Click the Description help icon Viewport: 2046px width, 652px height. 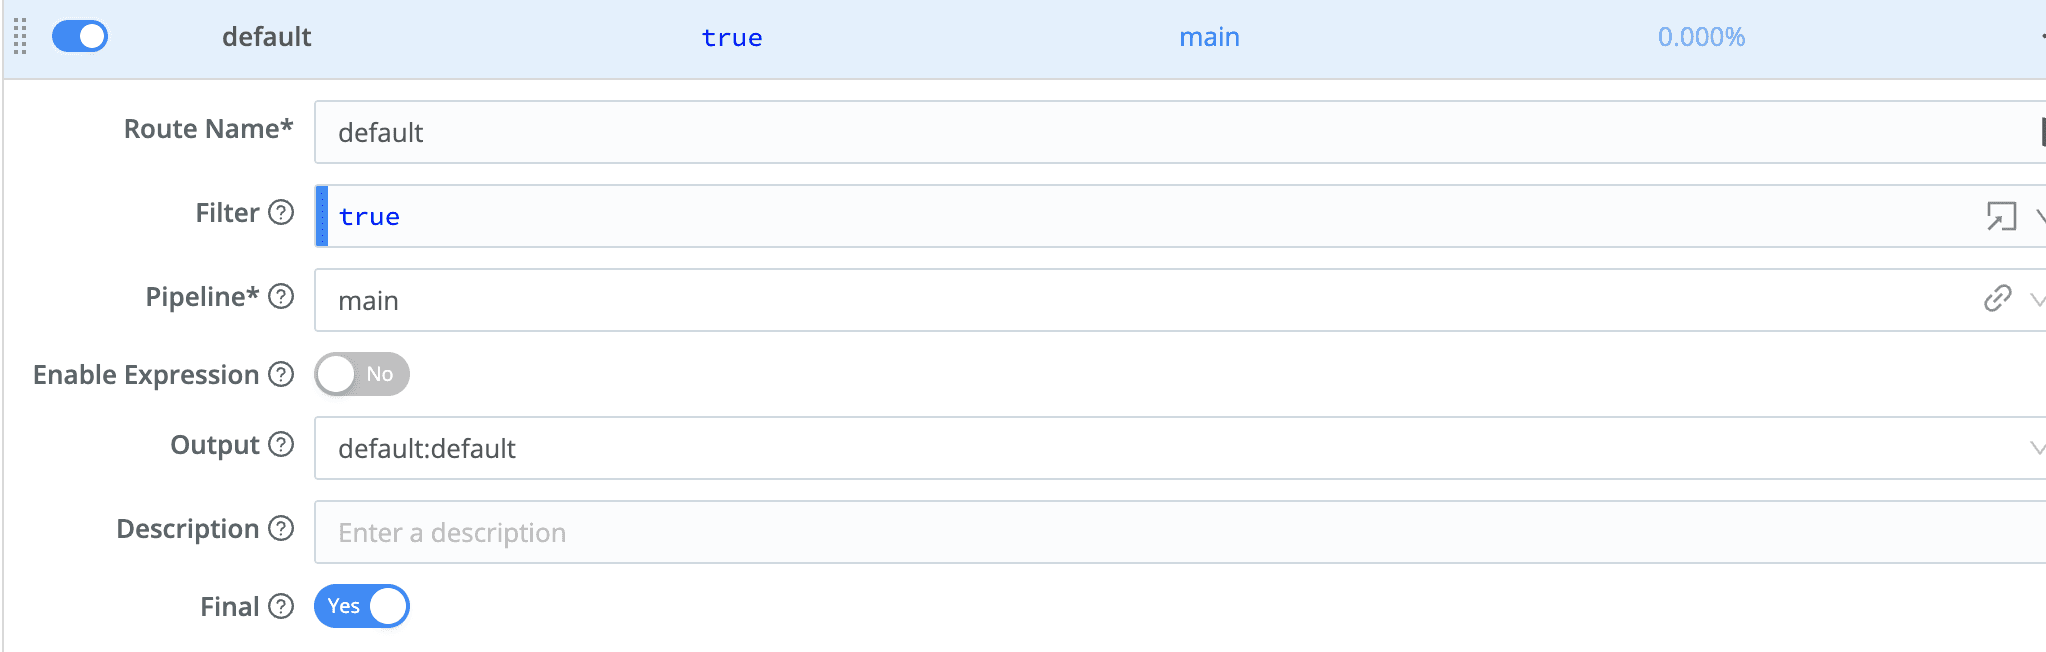282,529
